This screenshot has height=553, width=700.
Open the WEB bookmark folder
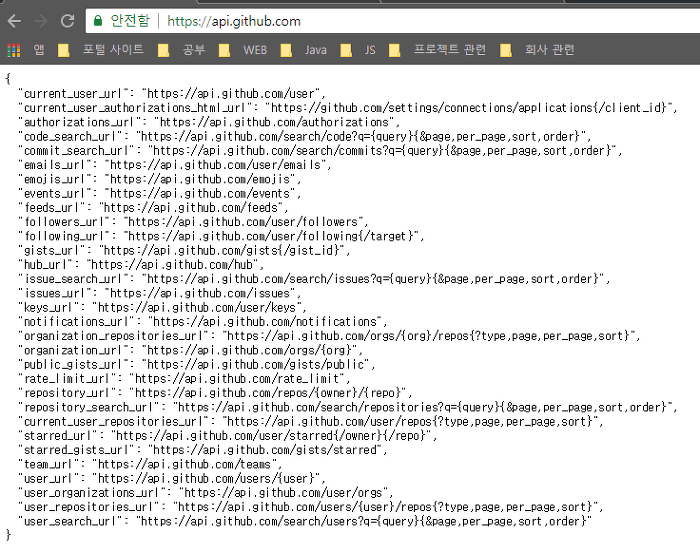243,50
